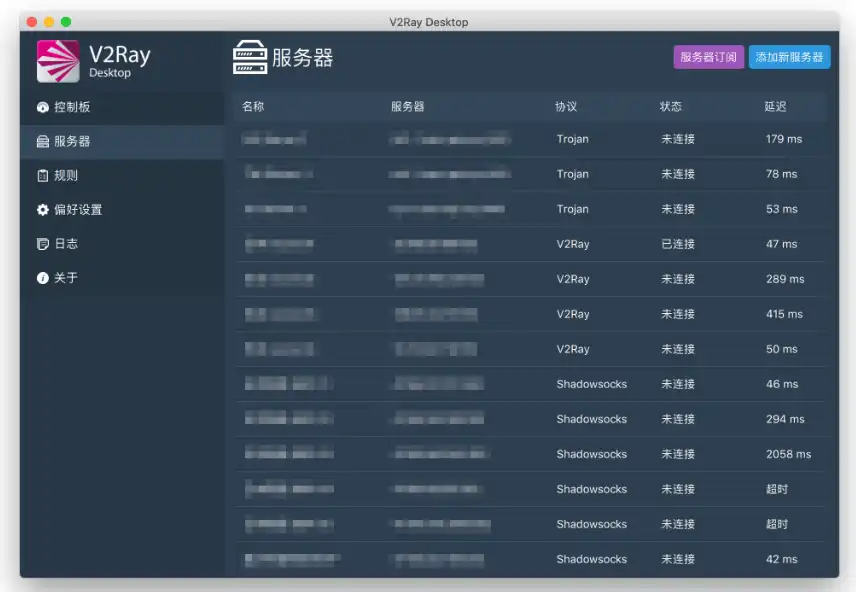Click the green zoom window button
The height and width of the screenshot is (592, 856).
point(66,22)
